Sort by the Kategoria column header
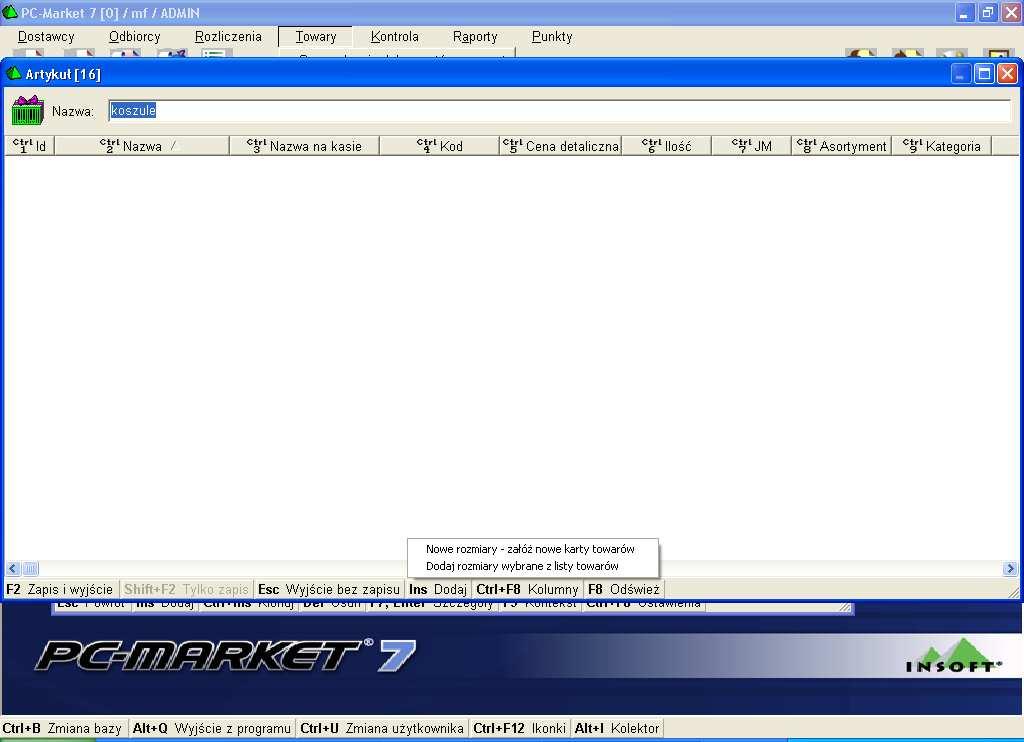This screenshot has height=742, width=1024. (x=942, y=146)
